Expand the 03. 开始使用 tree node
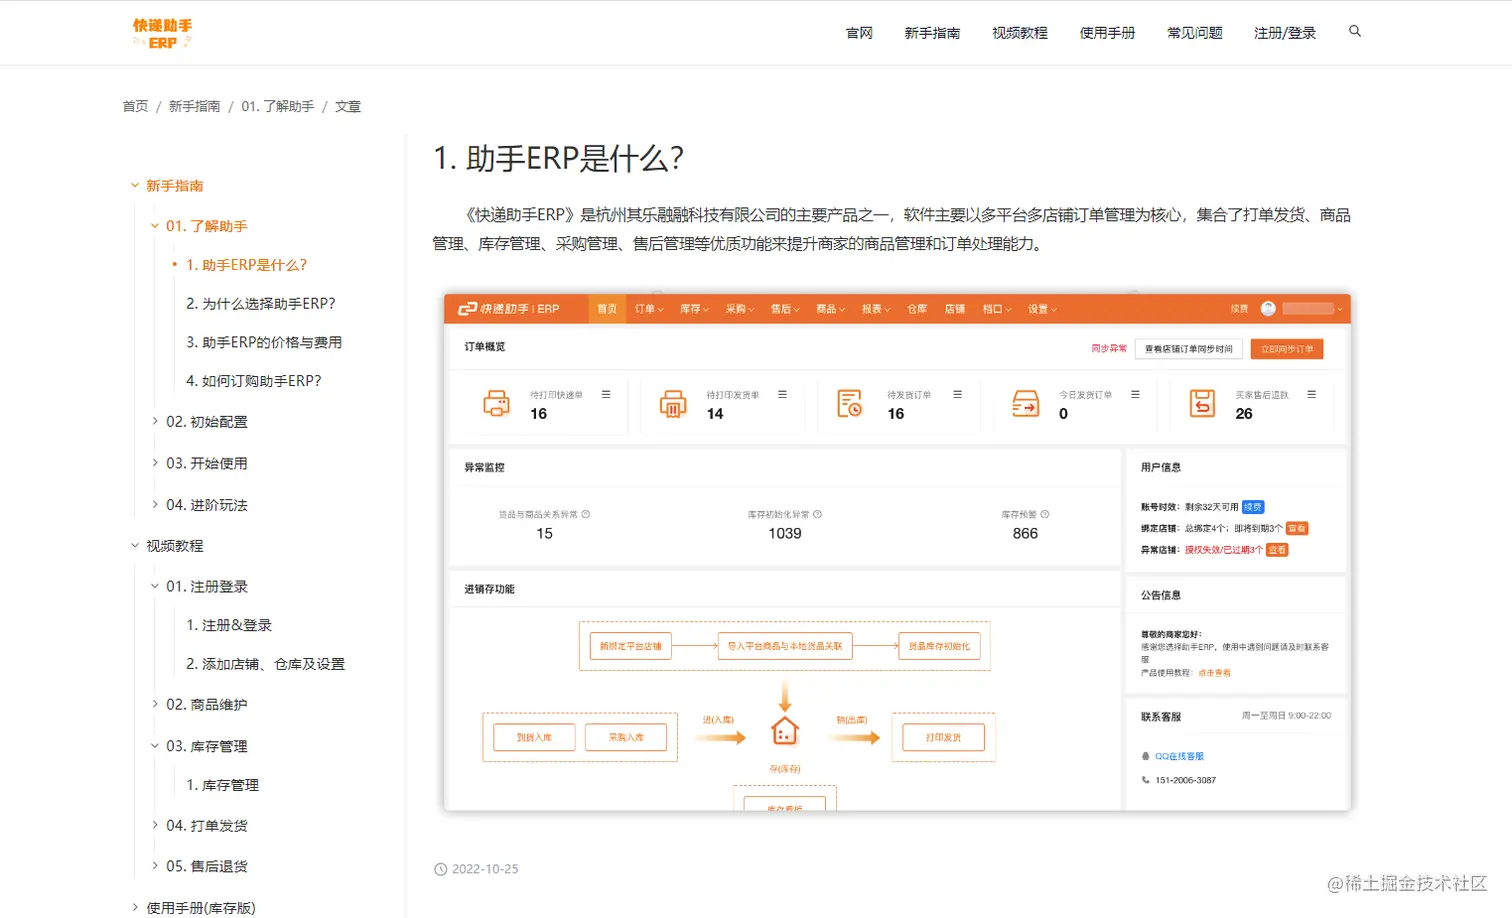 (155, 463)
